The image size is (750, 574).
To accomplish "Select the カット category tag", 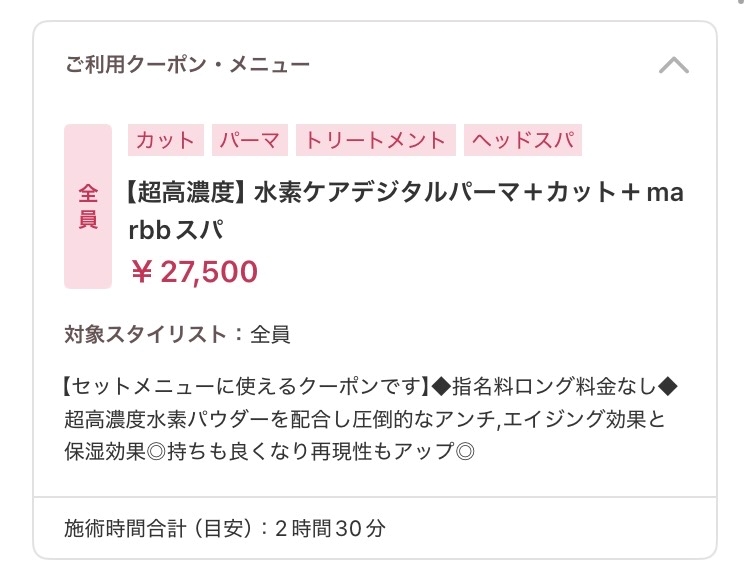I will (166, 140).
